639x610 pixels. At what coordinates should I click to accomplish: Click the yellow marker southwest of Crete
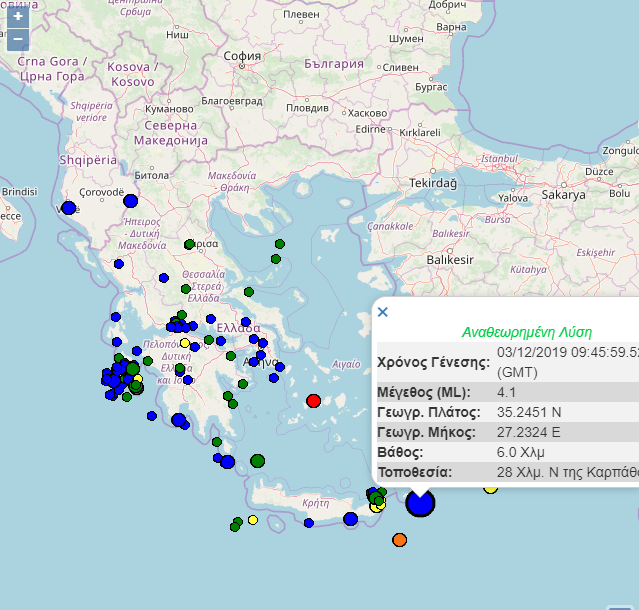pyautogui.click(x=252, y=520)
